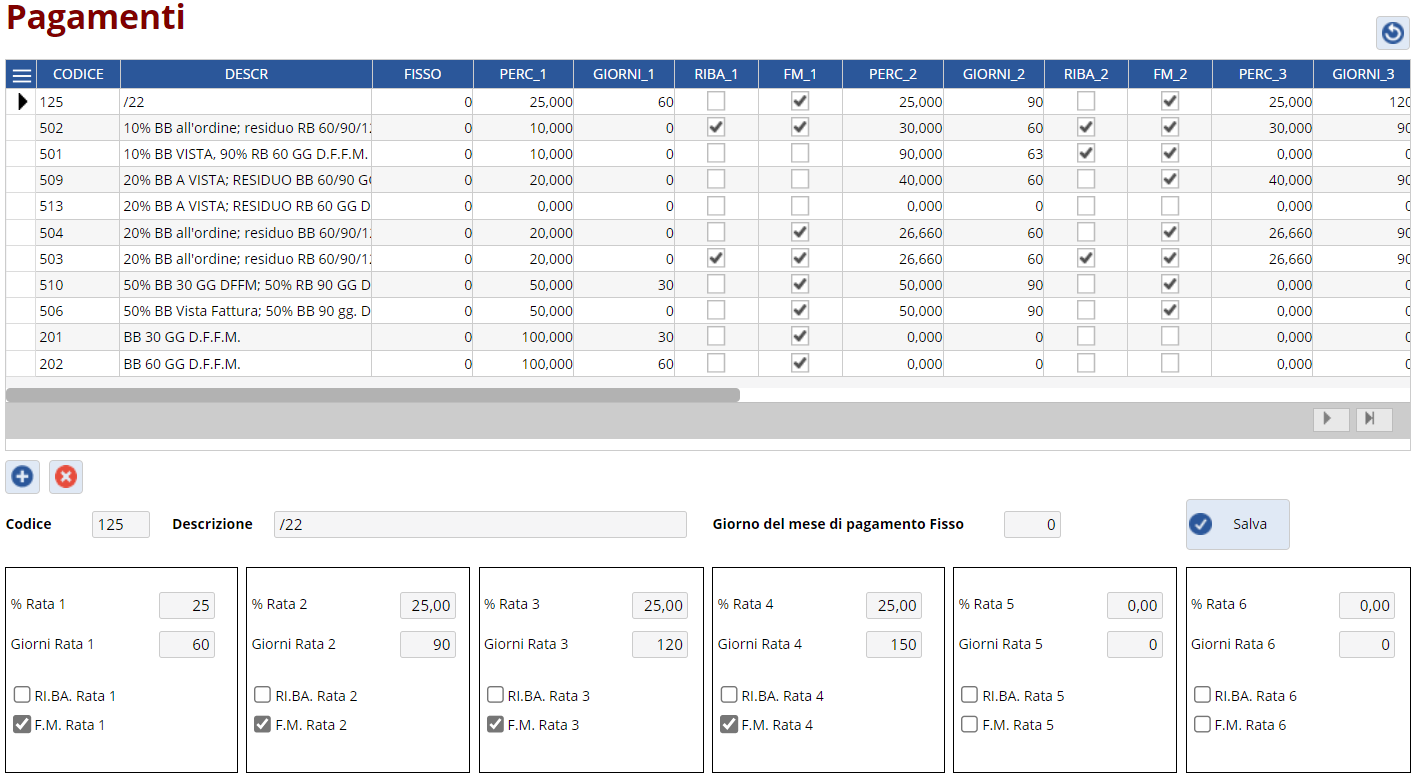Click Giorno del mese di pagamento Fisso field
Image resolution: width=1416 pixels, height=779 pixels.
click(x=1031, y=524)
